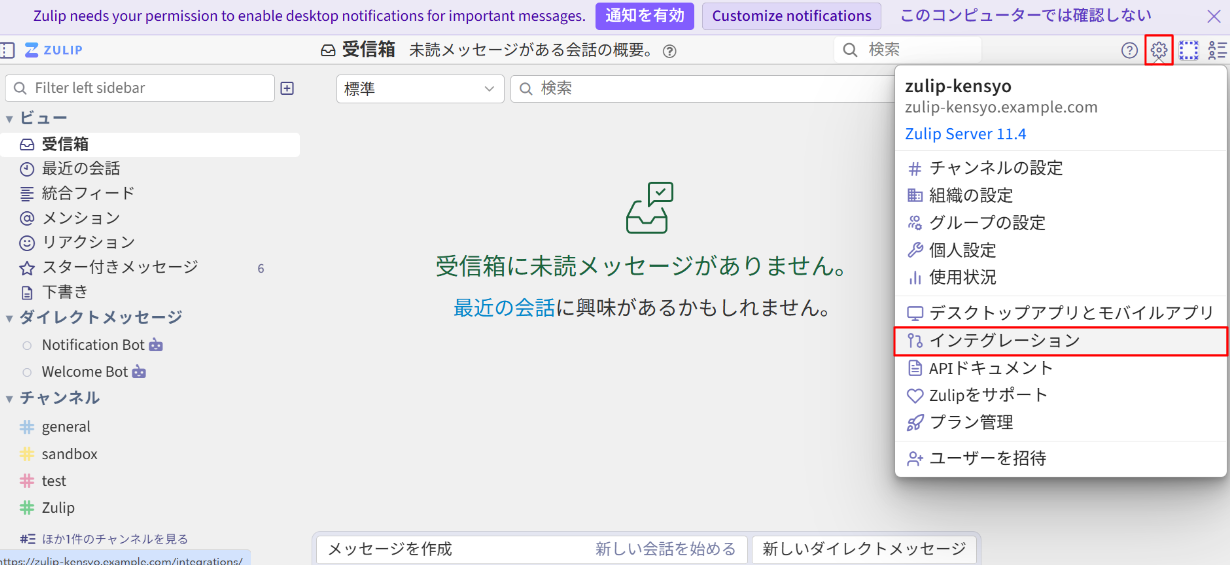
Task: Select 組織の設定 menu item
Action: (x=1061, y=195)
